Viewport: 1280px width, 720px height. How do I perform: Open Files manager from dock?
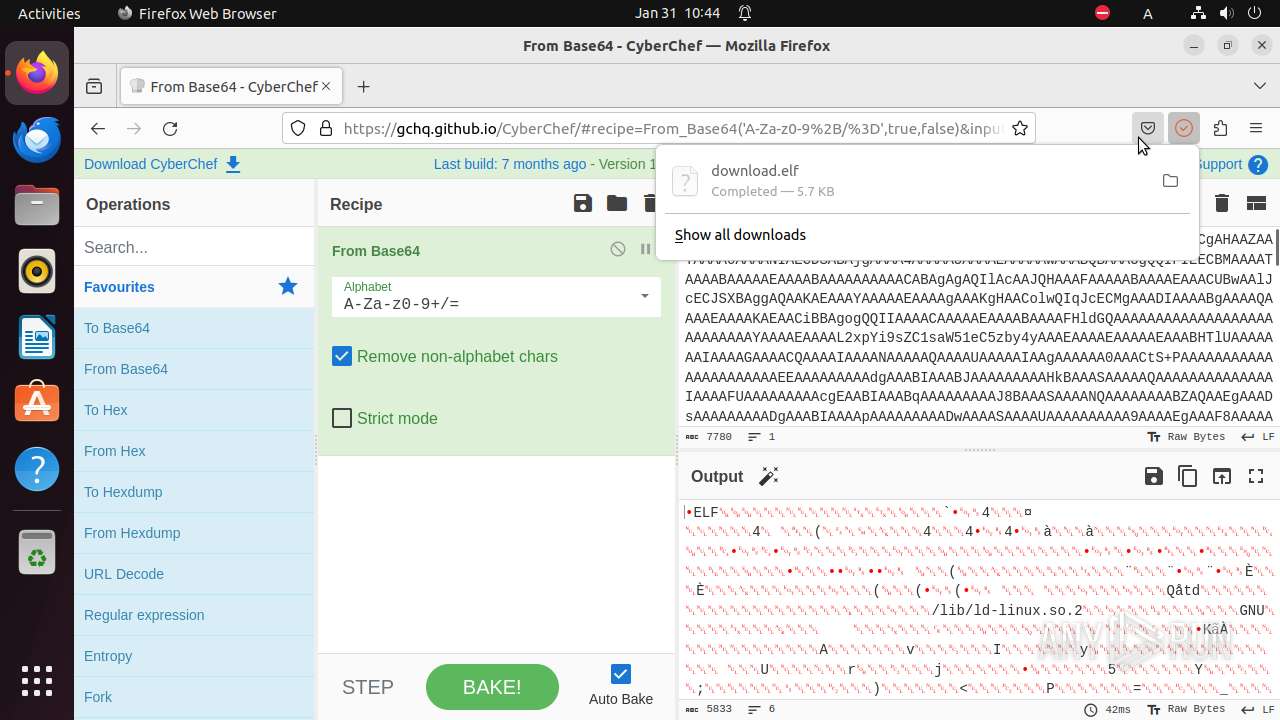point(37,205)
